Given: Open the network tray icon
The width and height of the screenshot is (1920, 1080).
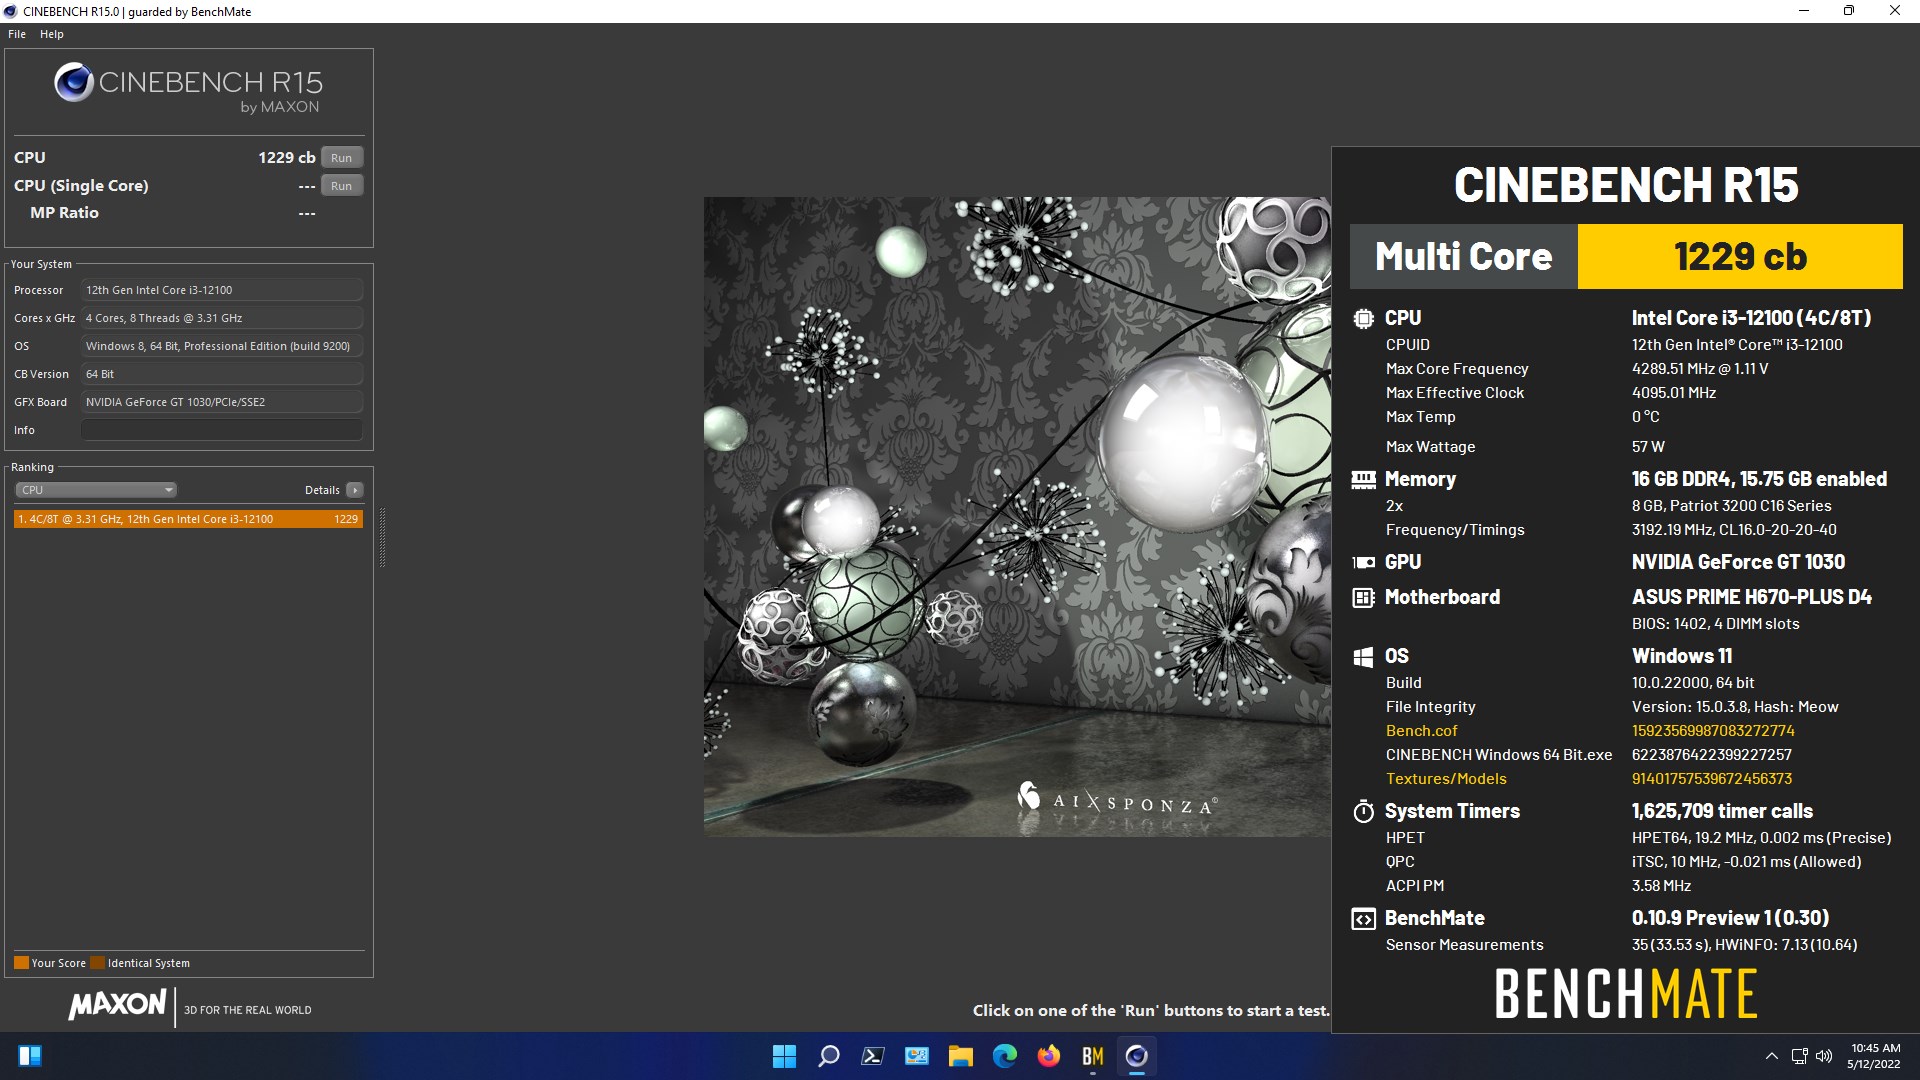Looking at the screenshot, I should [x=1799, y=1056].
